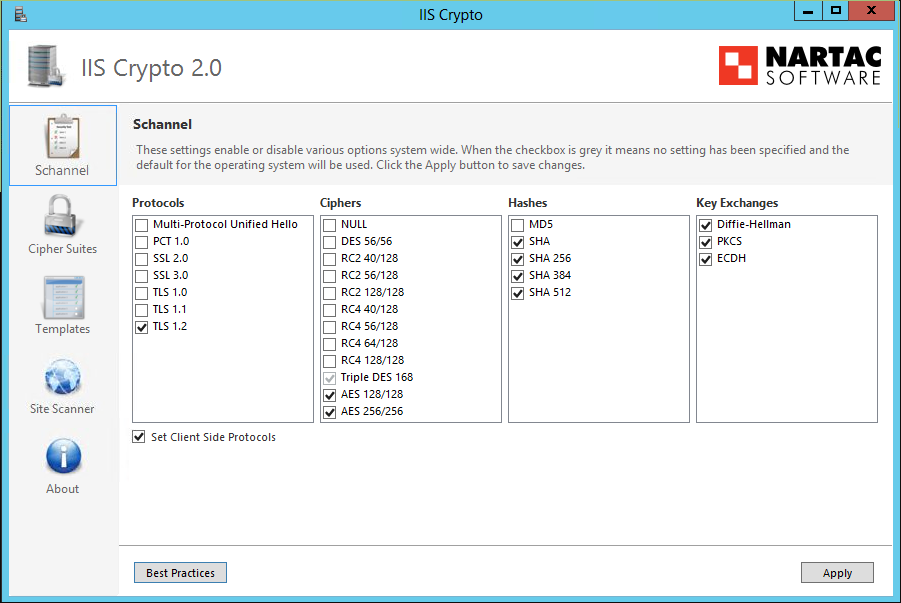This screenshot has height=603, width=901.
Task: Toggle the RC2 56/128 cipher checkbox
Action: (x=329, y=276)
